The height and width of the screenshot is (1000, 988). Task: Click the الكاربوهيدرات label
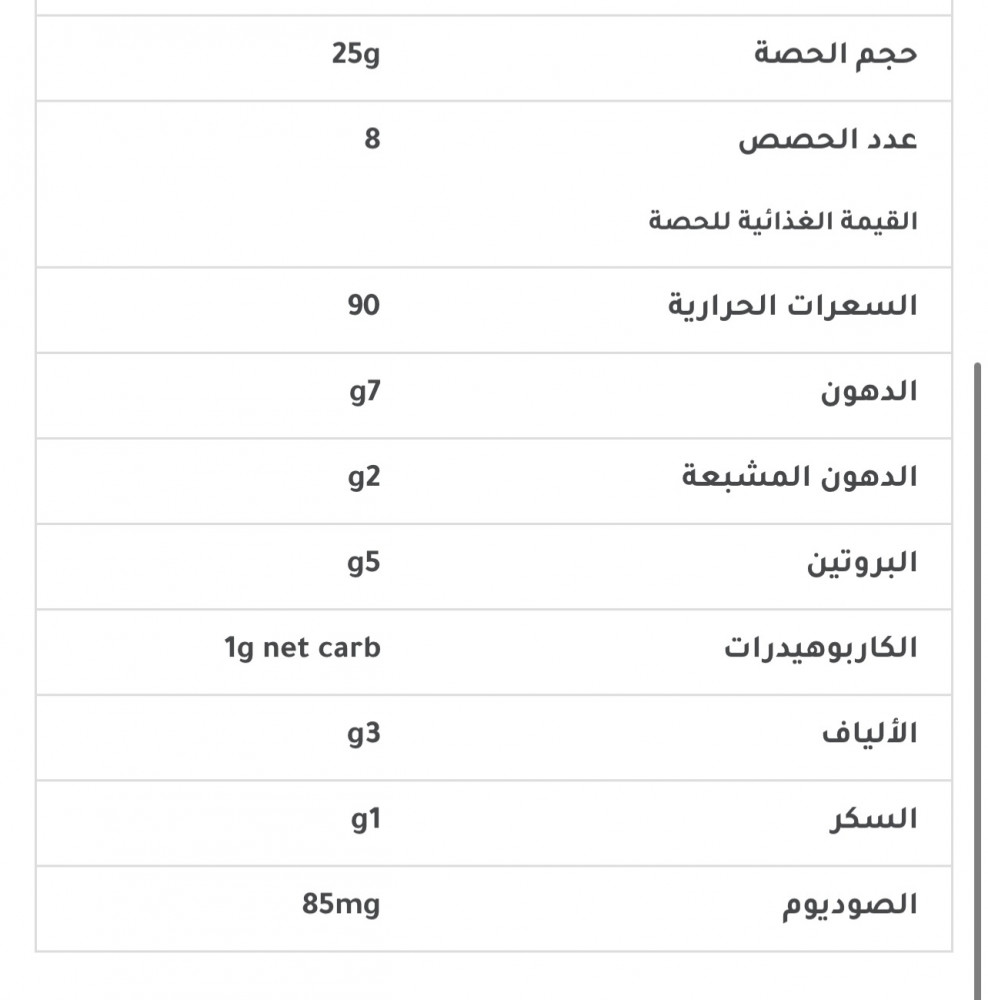click(820, 648)
